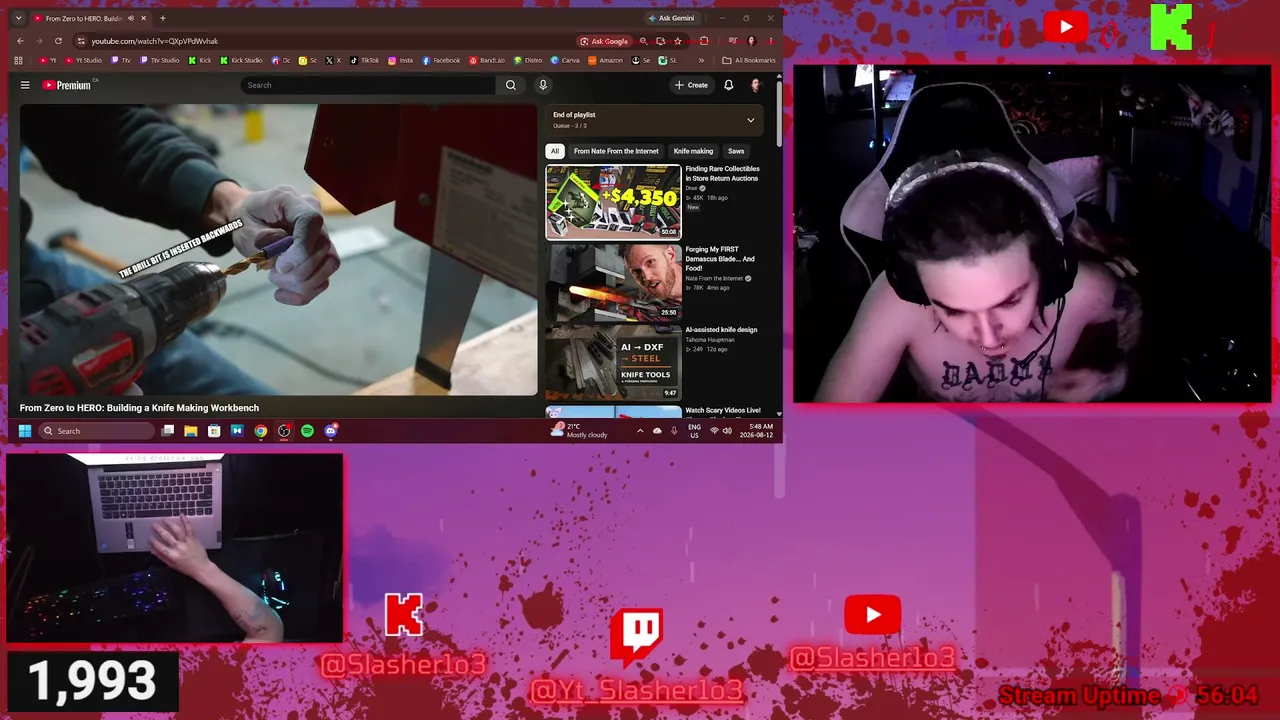Open Finding Rare Collectibles video title

(x=723, y=173)
